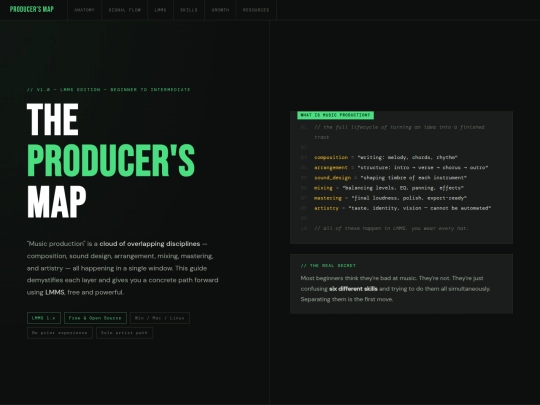Select the LMMS nav item
The height and width of the screenshot is (405, 540).
[160, 10]
